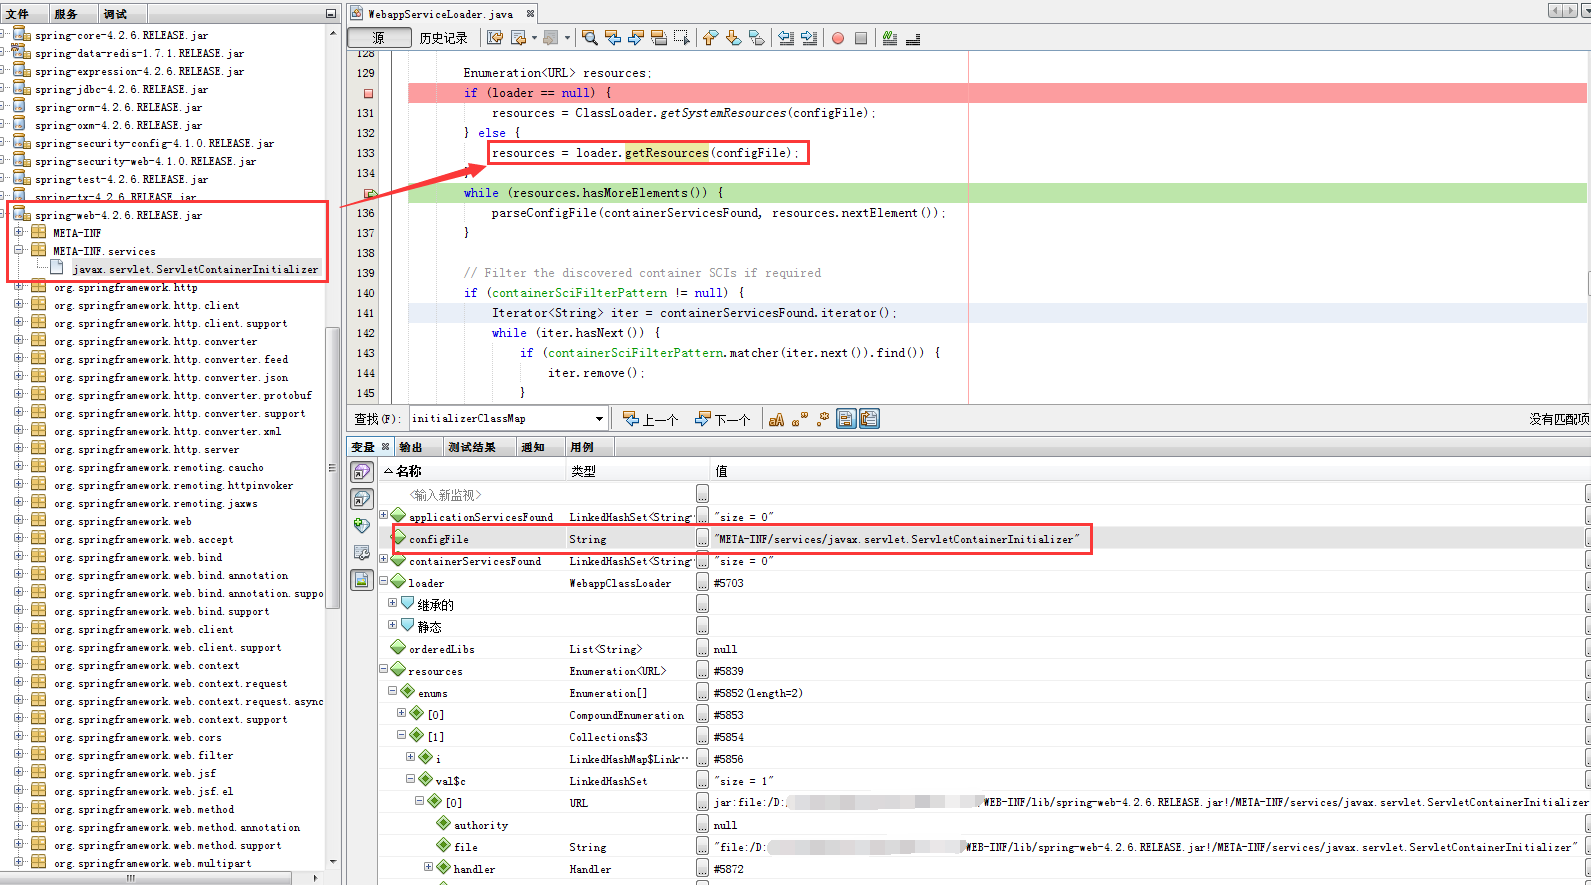Expand the handler node
Image resolution: width=1591 pixels, height=885 pixels.
pos(428,867)
